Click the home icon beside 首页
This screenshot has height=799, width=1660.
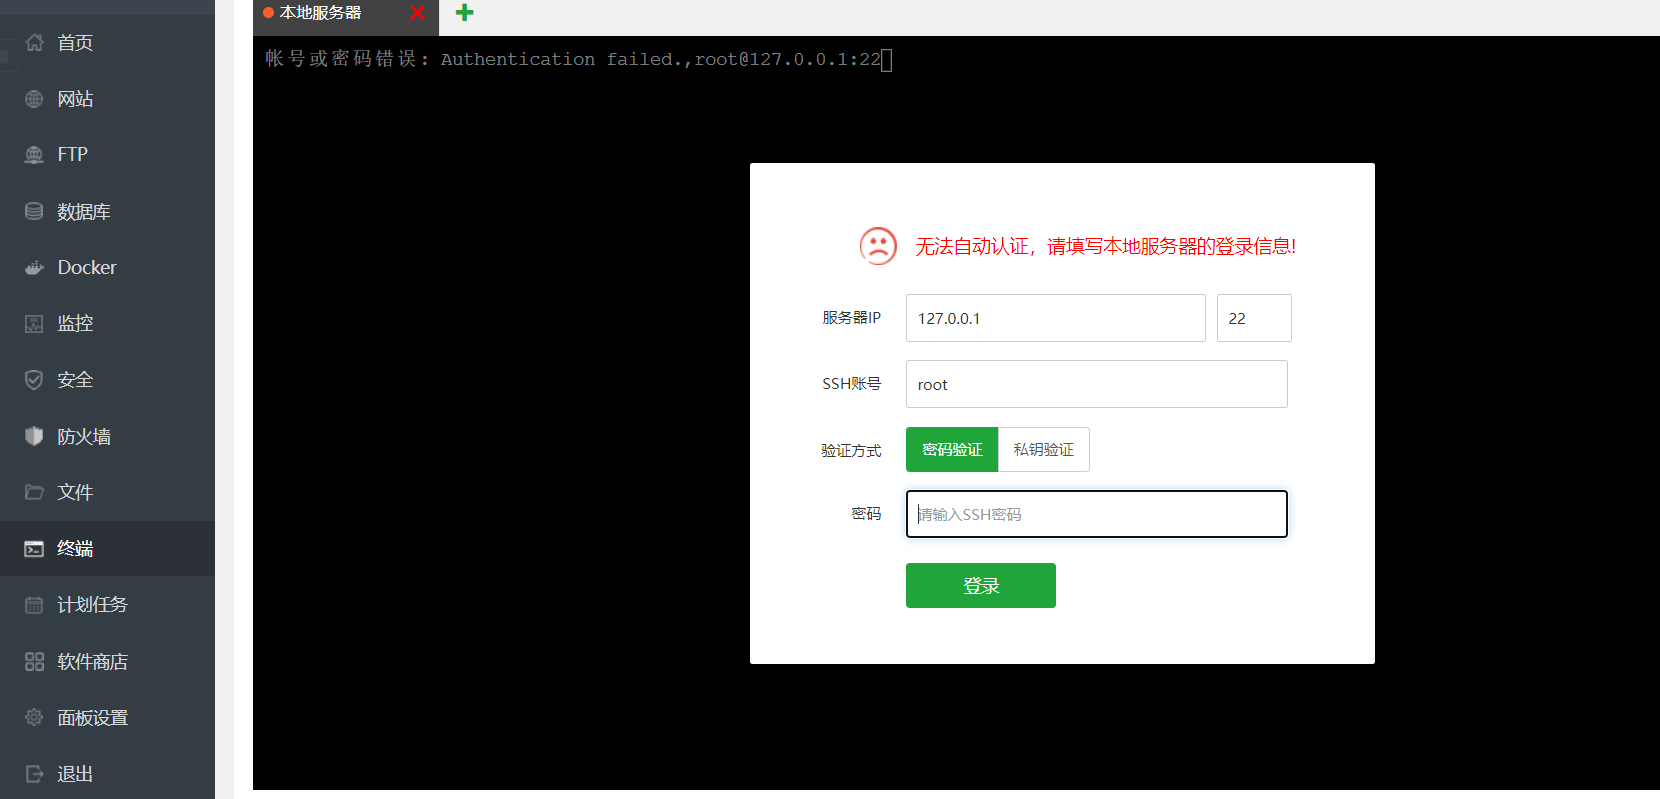(x=34, y=42)
